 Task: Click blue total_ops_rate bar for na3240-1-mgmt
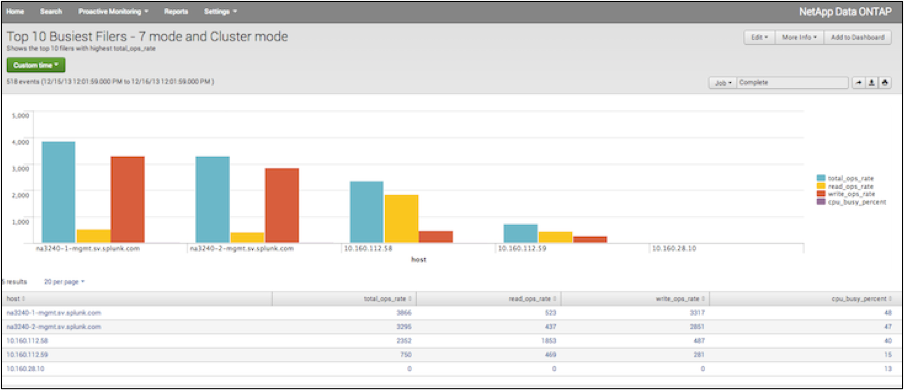tap(58, 192)
